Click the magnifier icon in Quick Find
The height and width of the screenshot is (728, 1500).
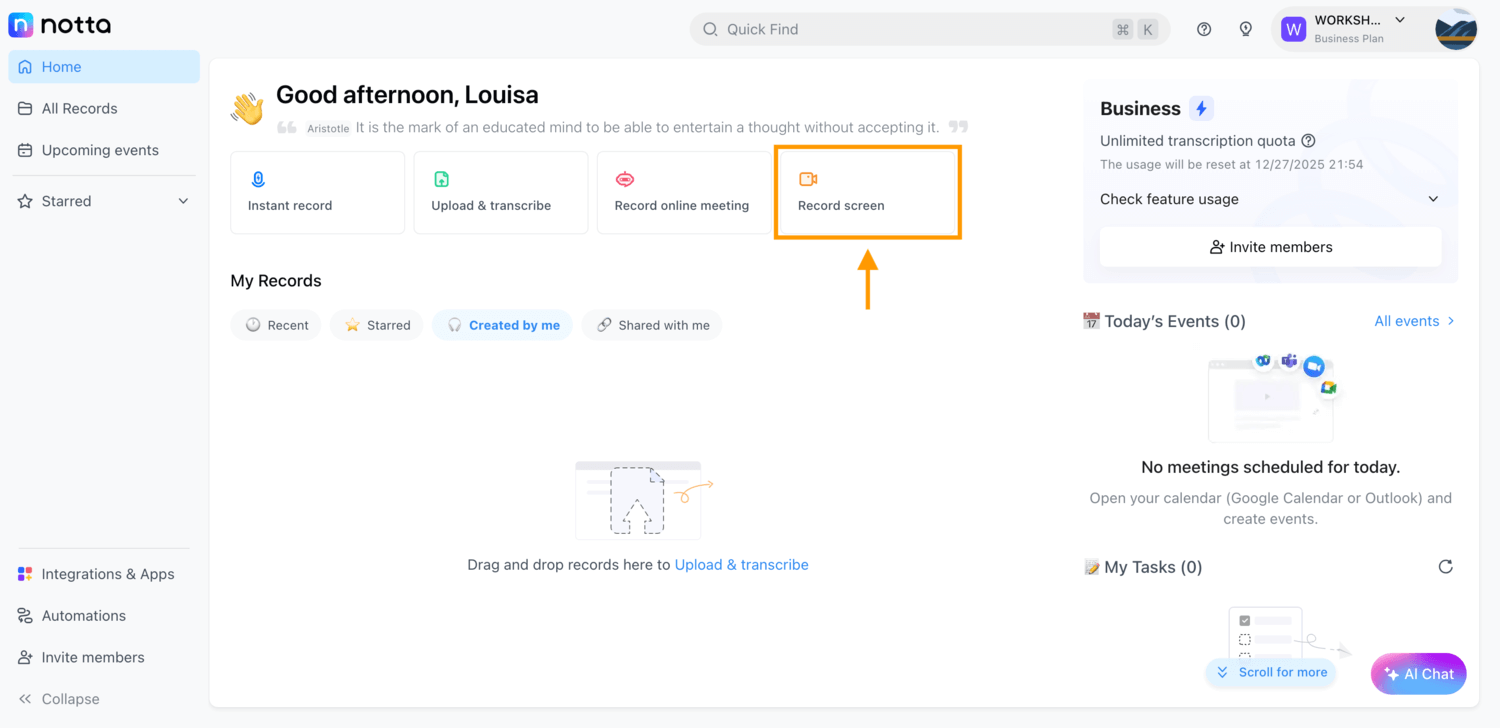pos(710,29)
